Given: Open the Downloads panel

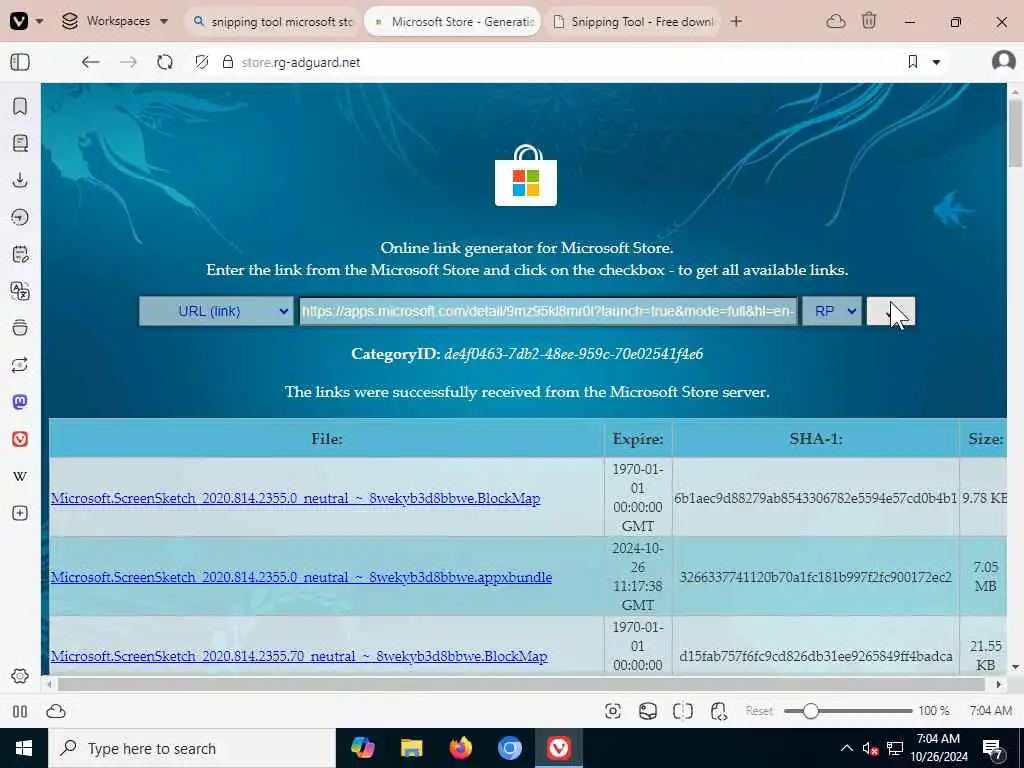Looking at the screenshot, I should tap(20, 180).
